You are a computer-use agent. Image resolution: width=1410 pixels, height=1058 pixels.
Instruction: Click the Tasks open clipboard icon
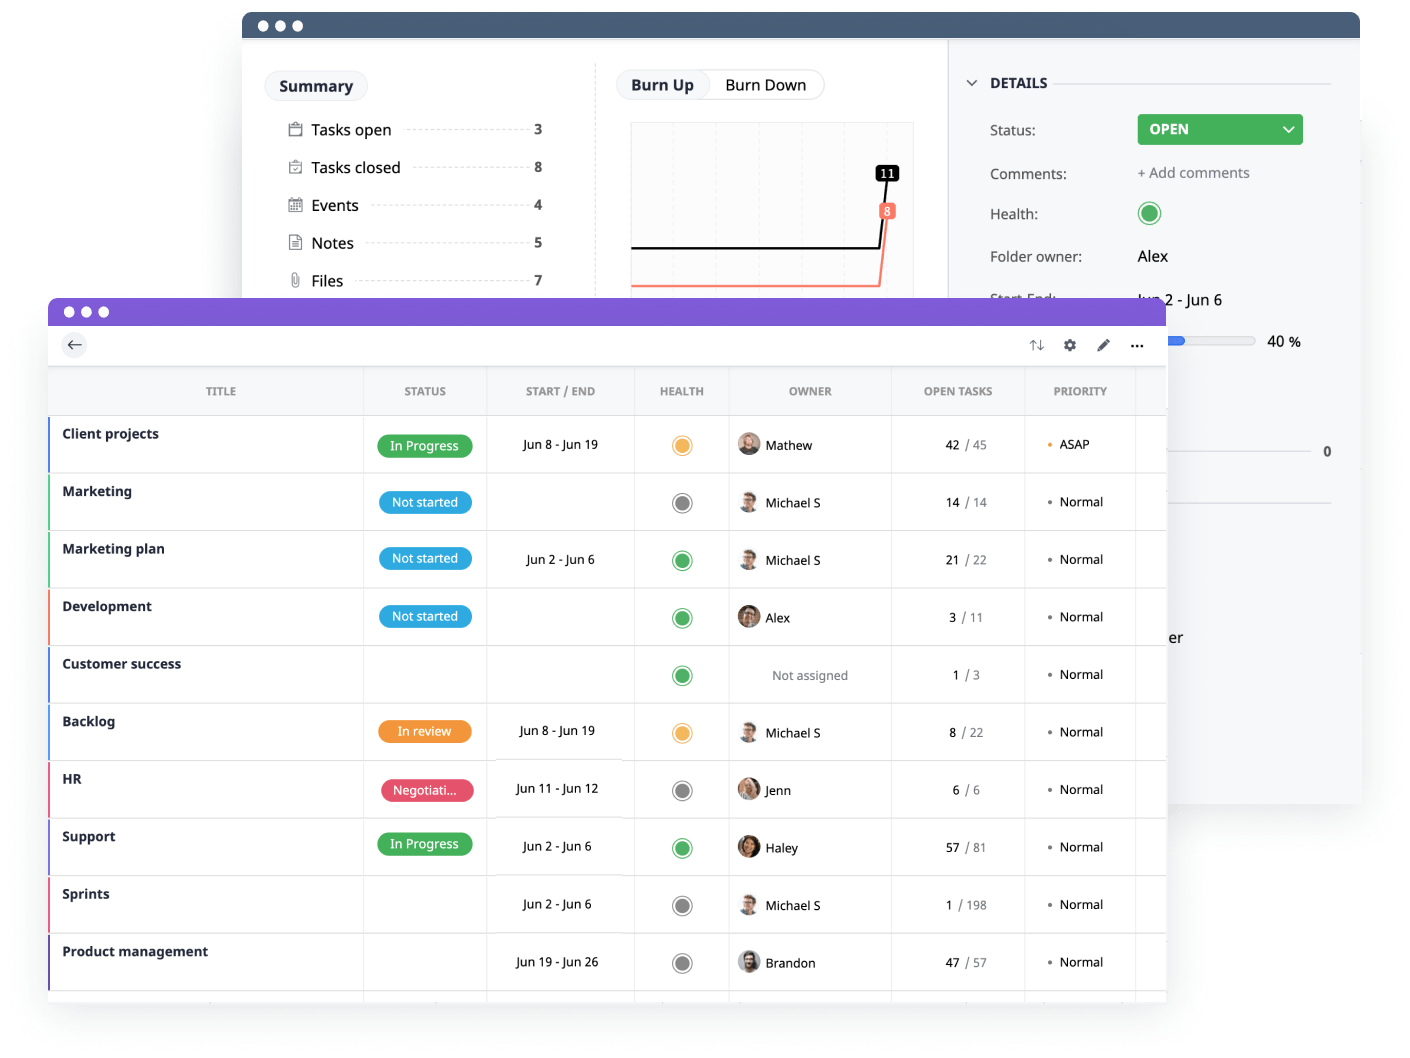[x=295, y=129]
